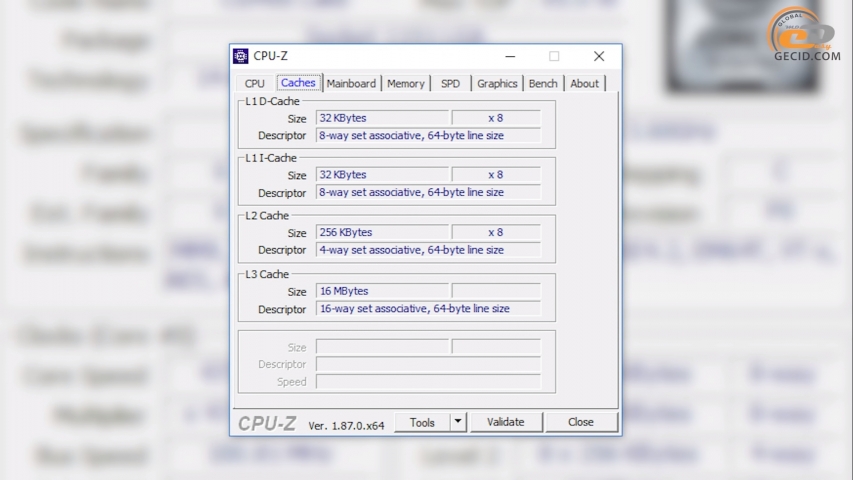Screen dimensions: 853x480
Task: Maximize the CPU-Z window
Action: tap(554, 56)
